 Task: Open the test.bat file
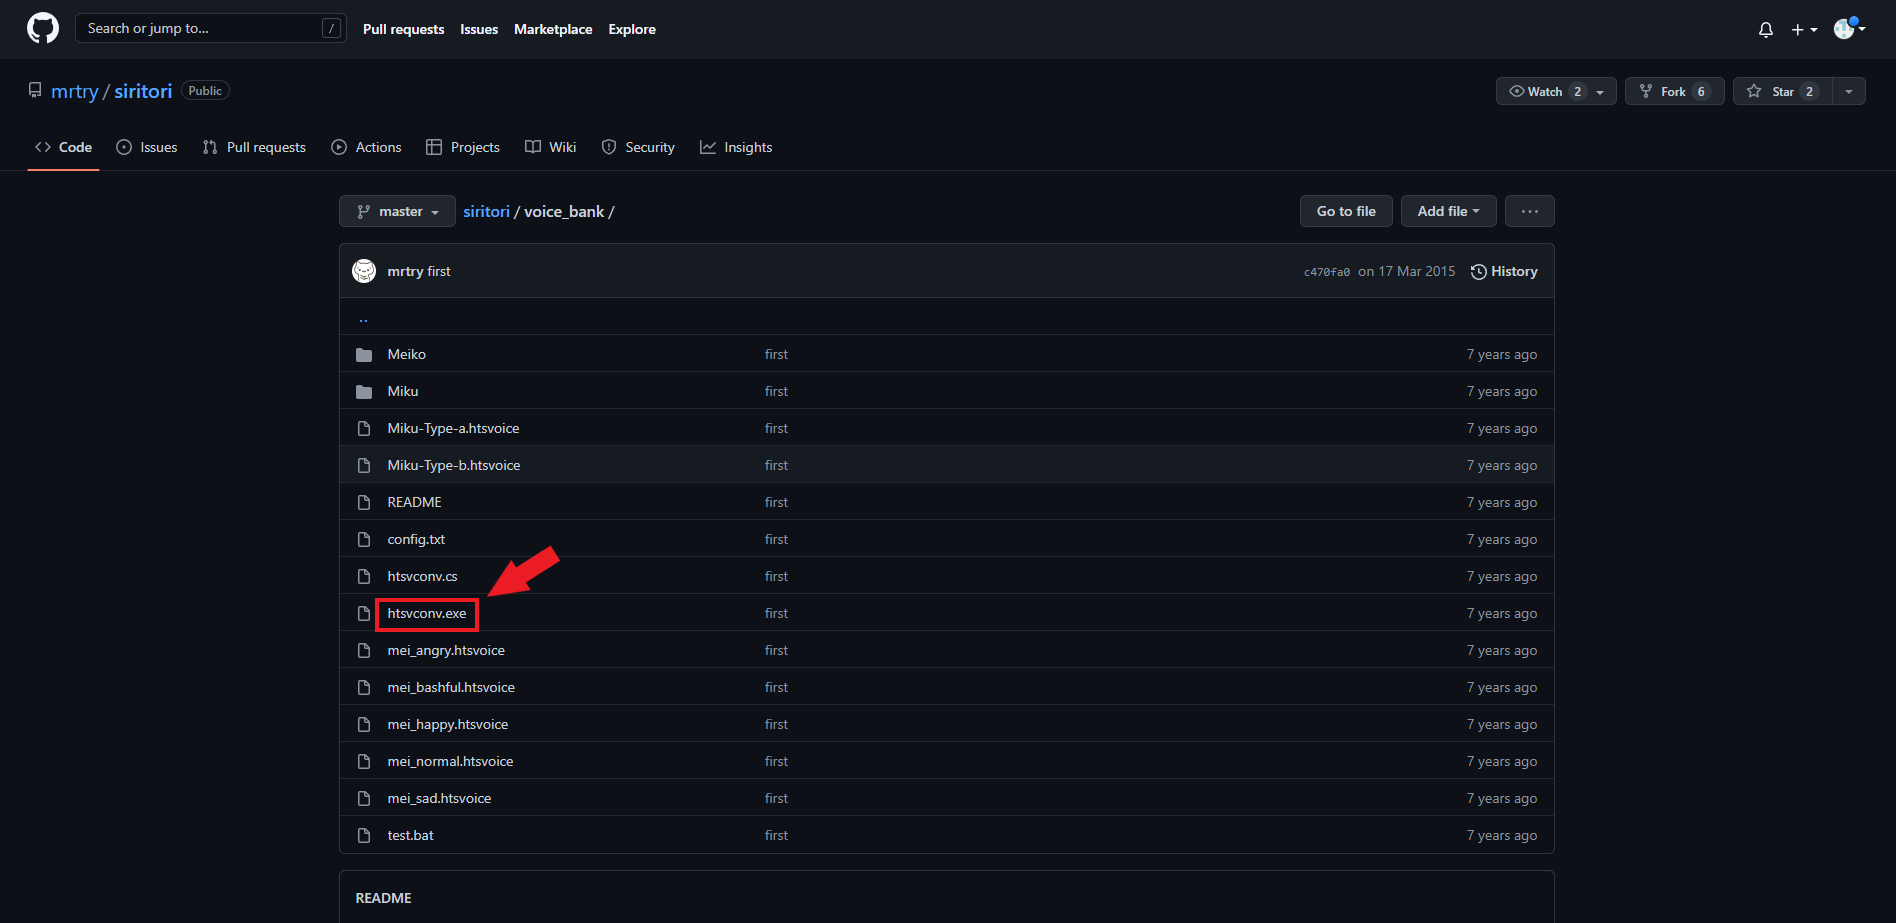click(x=411, y=835)
